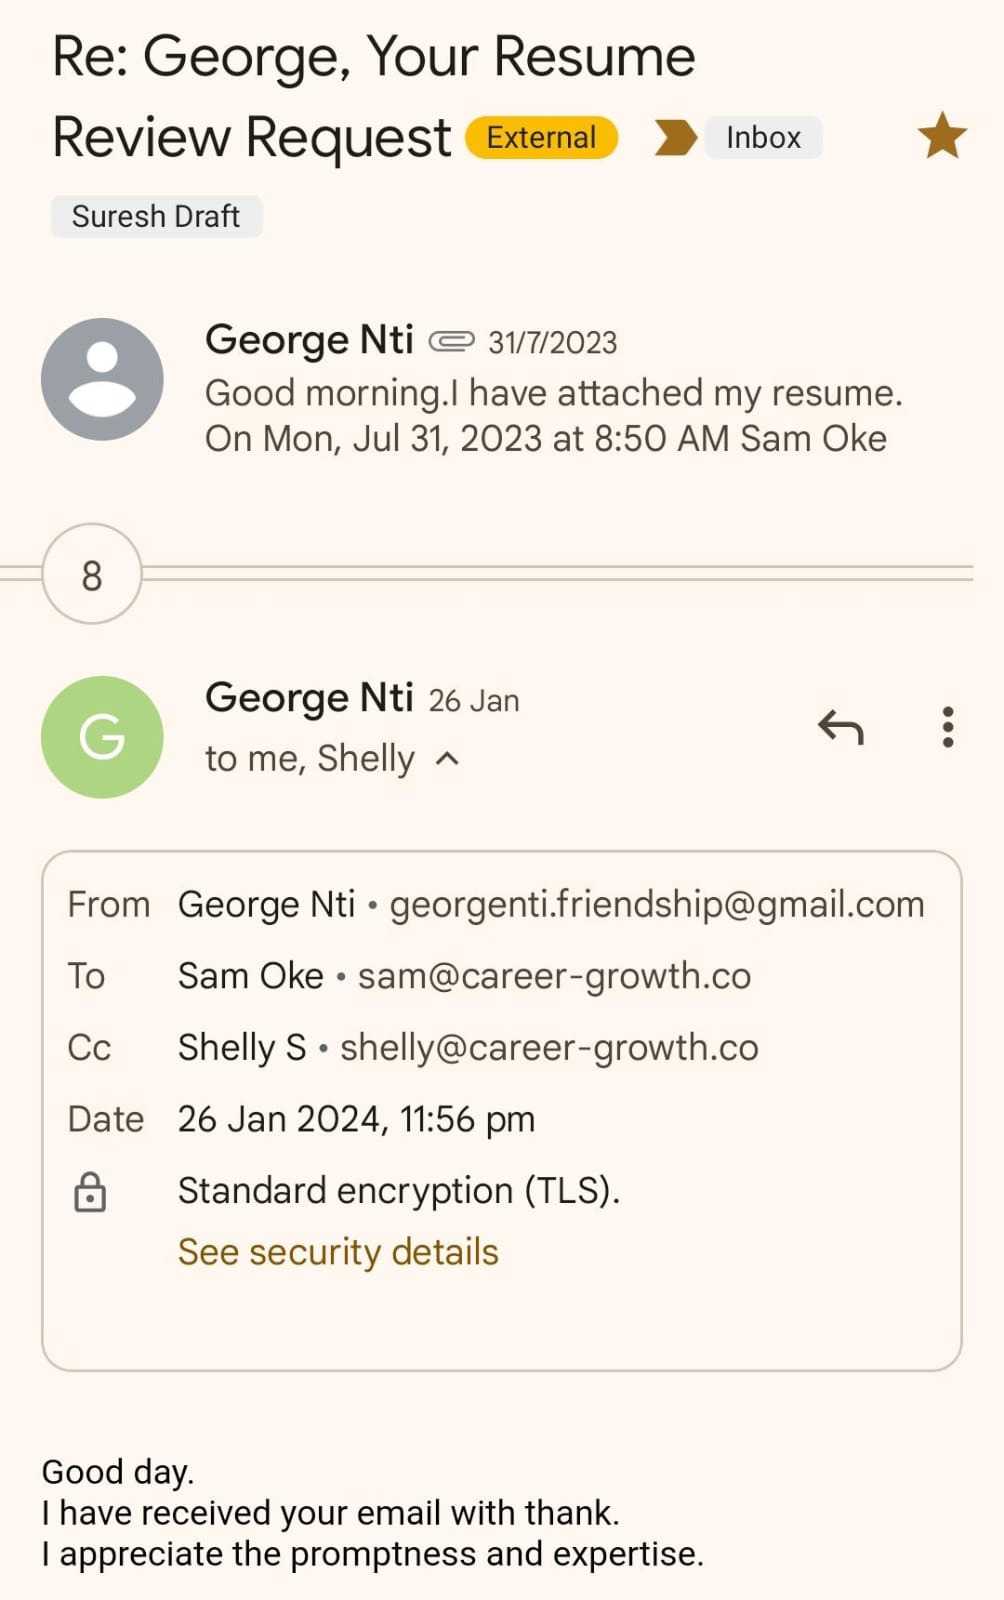Click georgenti.friendship@gmail.com address
1004x1600 pixels.
(x=656, y=904)
